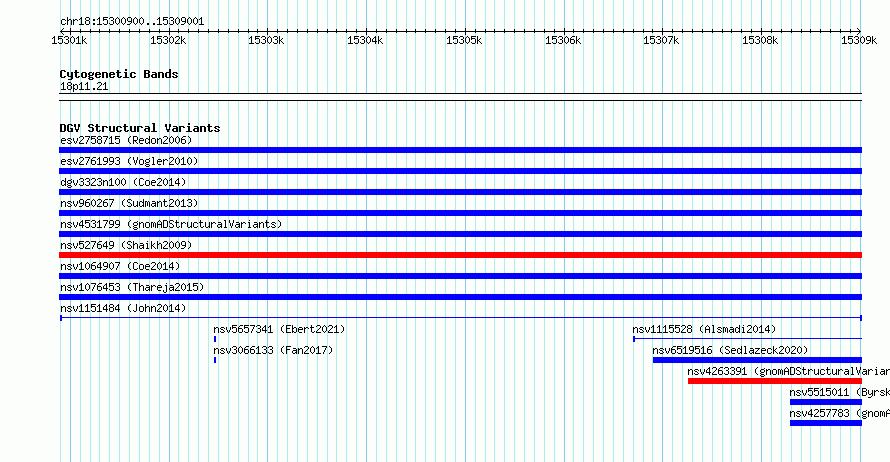The height and width of the screenshot is (462, 890).
Task: Click the small nsv5657341 (Ebert2021) marker
Action: click(215, 339)
